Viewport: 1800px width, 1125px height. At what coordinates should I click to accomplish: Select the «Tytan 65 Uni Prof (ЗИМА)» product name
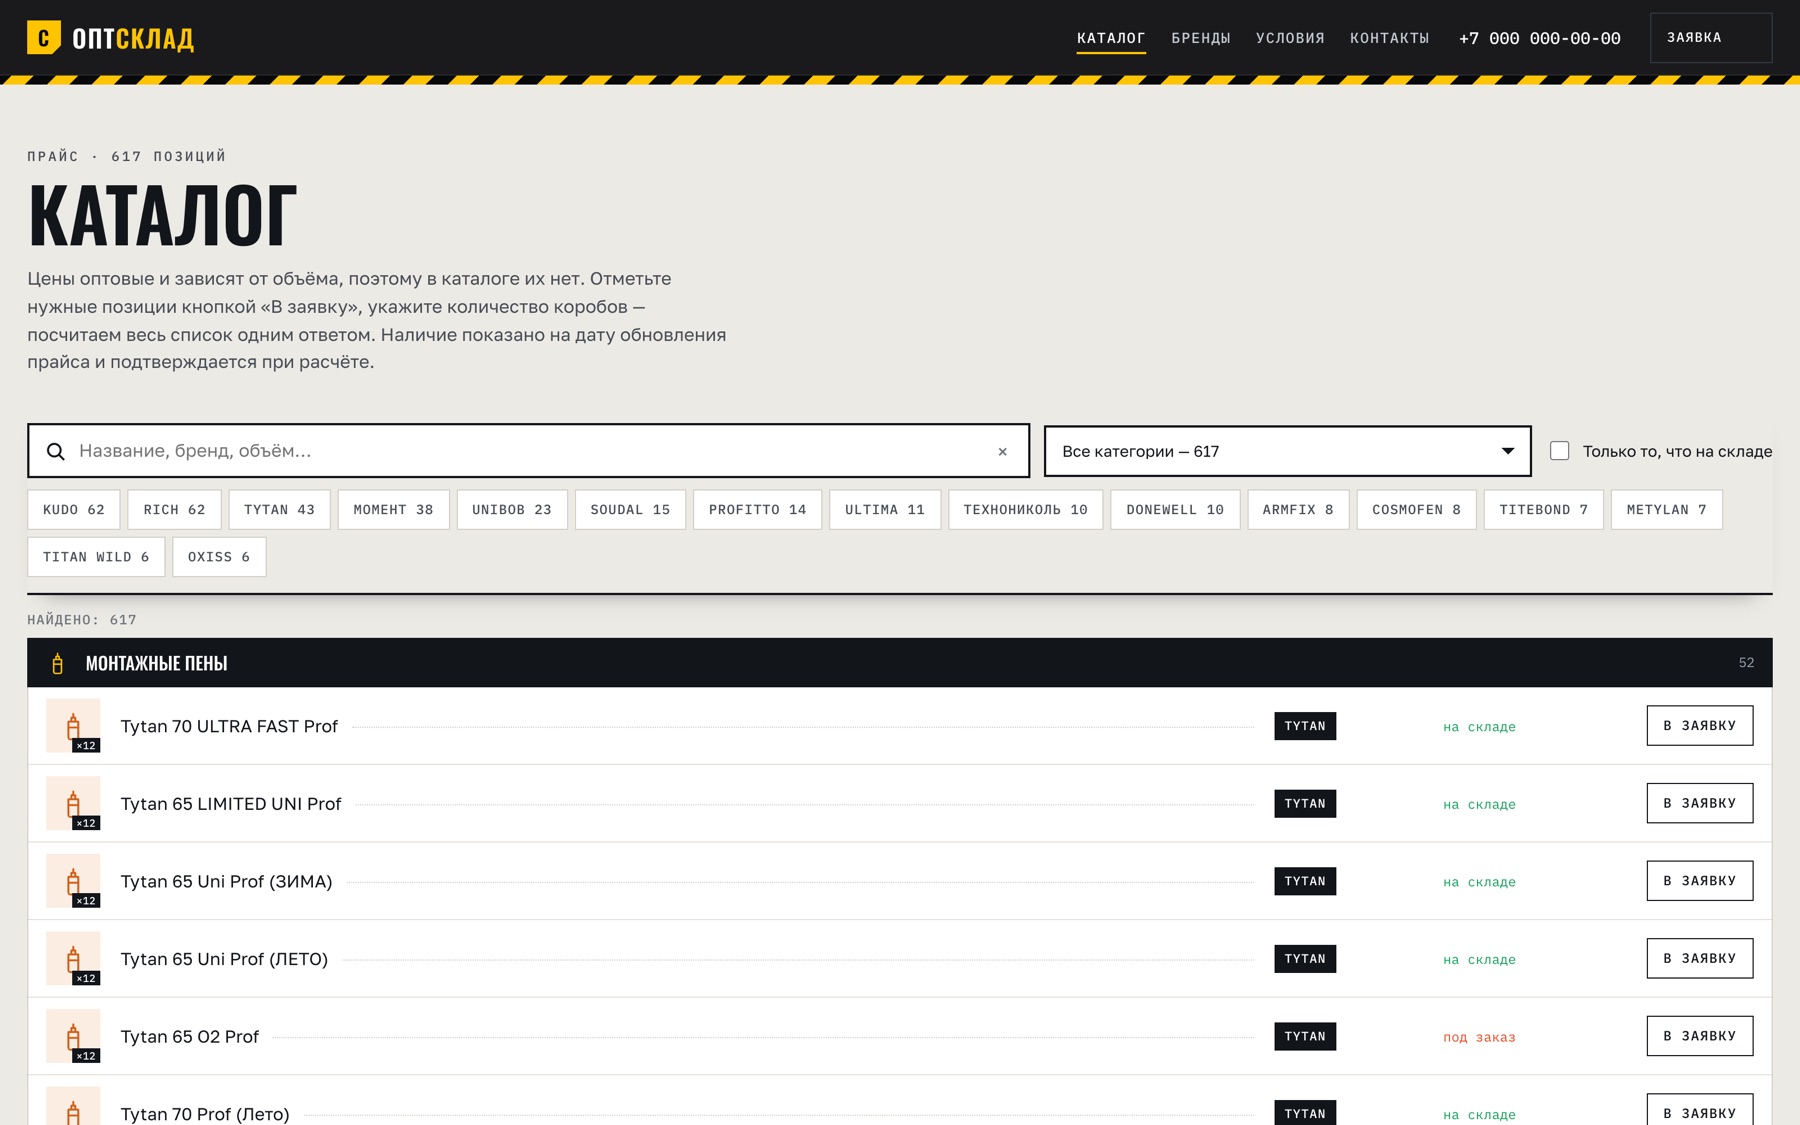(226, 881)
